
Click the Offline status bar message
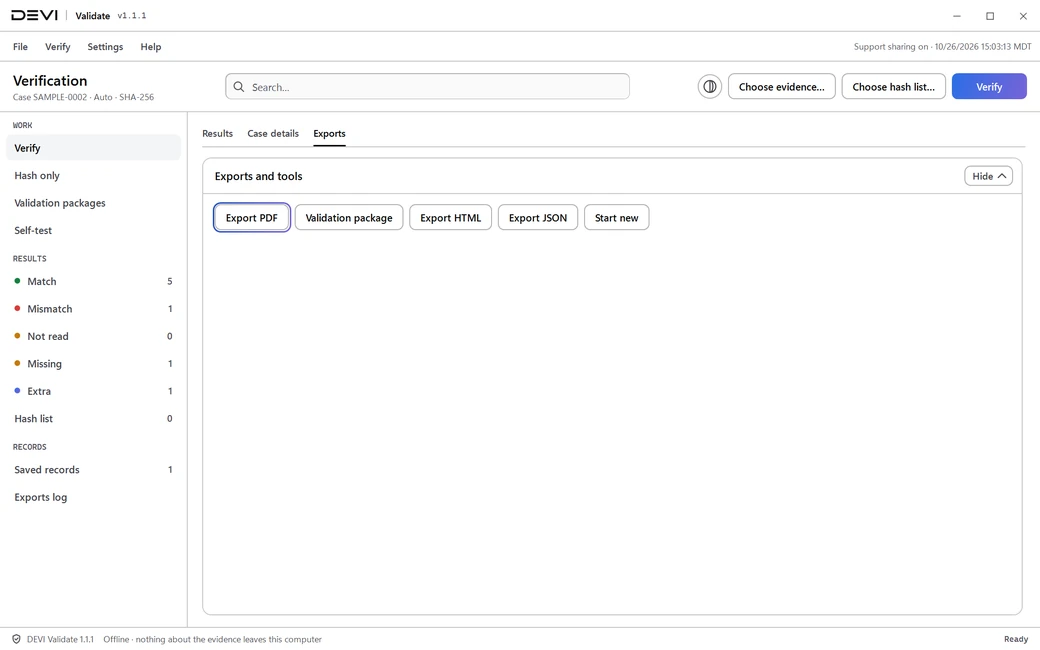click(x=212, y=639)
